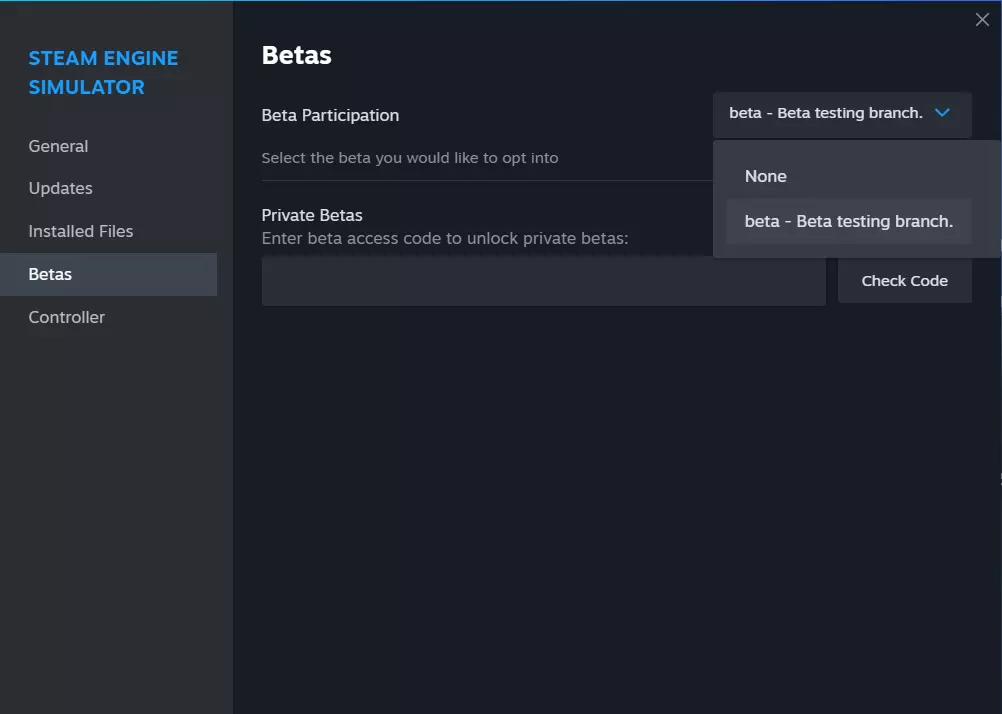Go to Installed Files section
Image resolution: width=1002 pixels, height=714 pixels.
click(80, 231)
